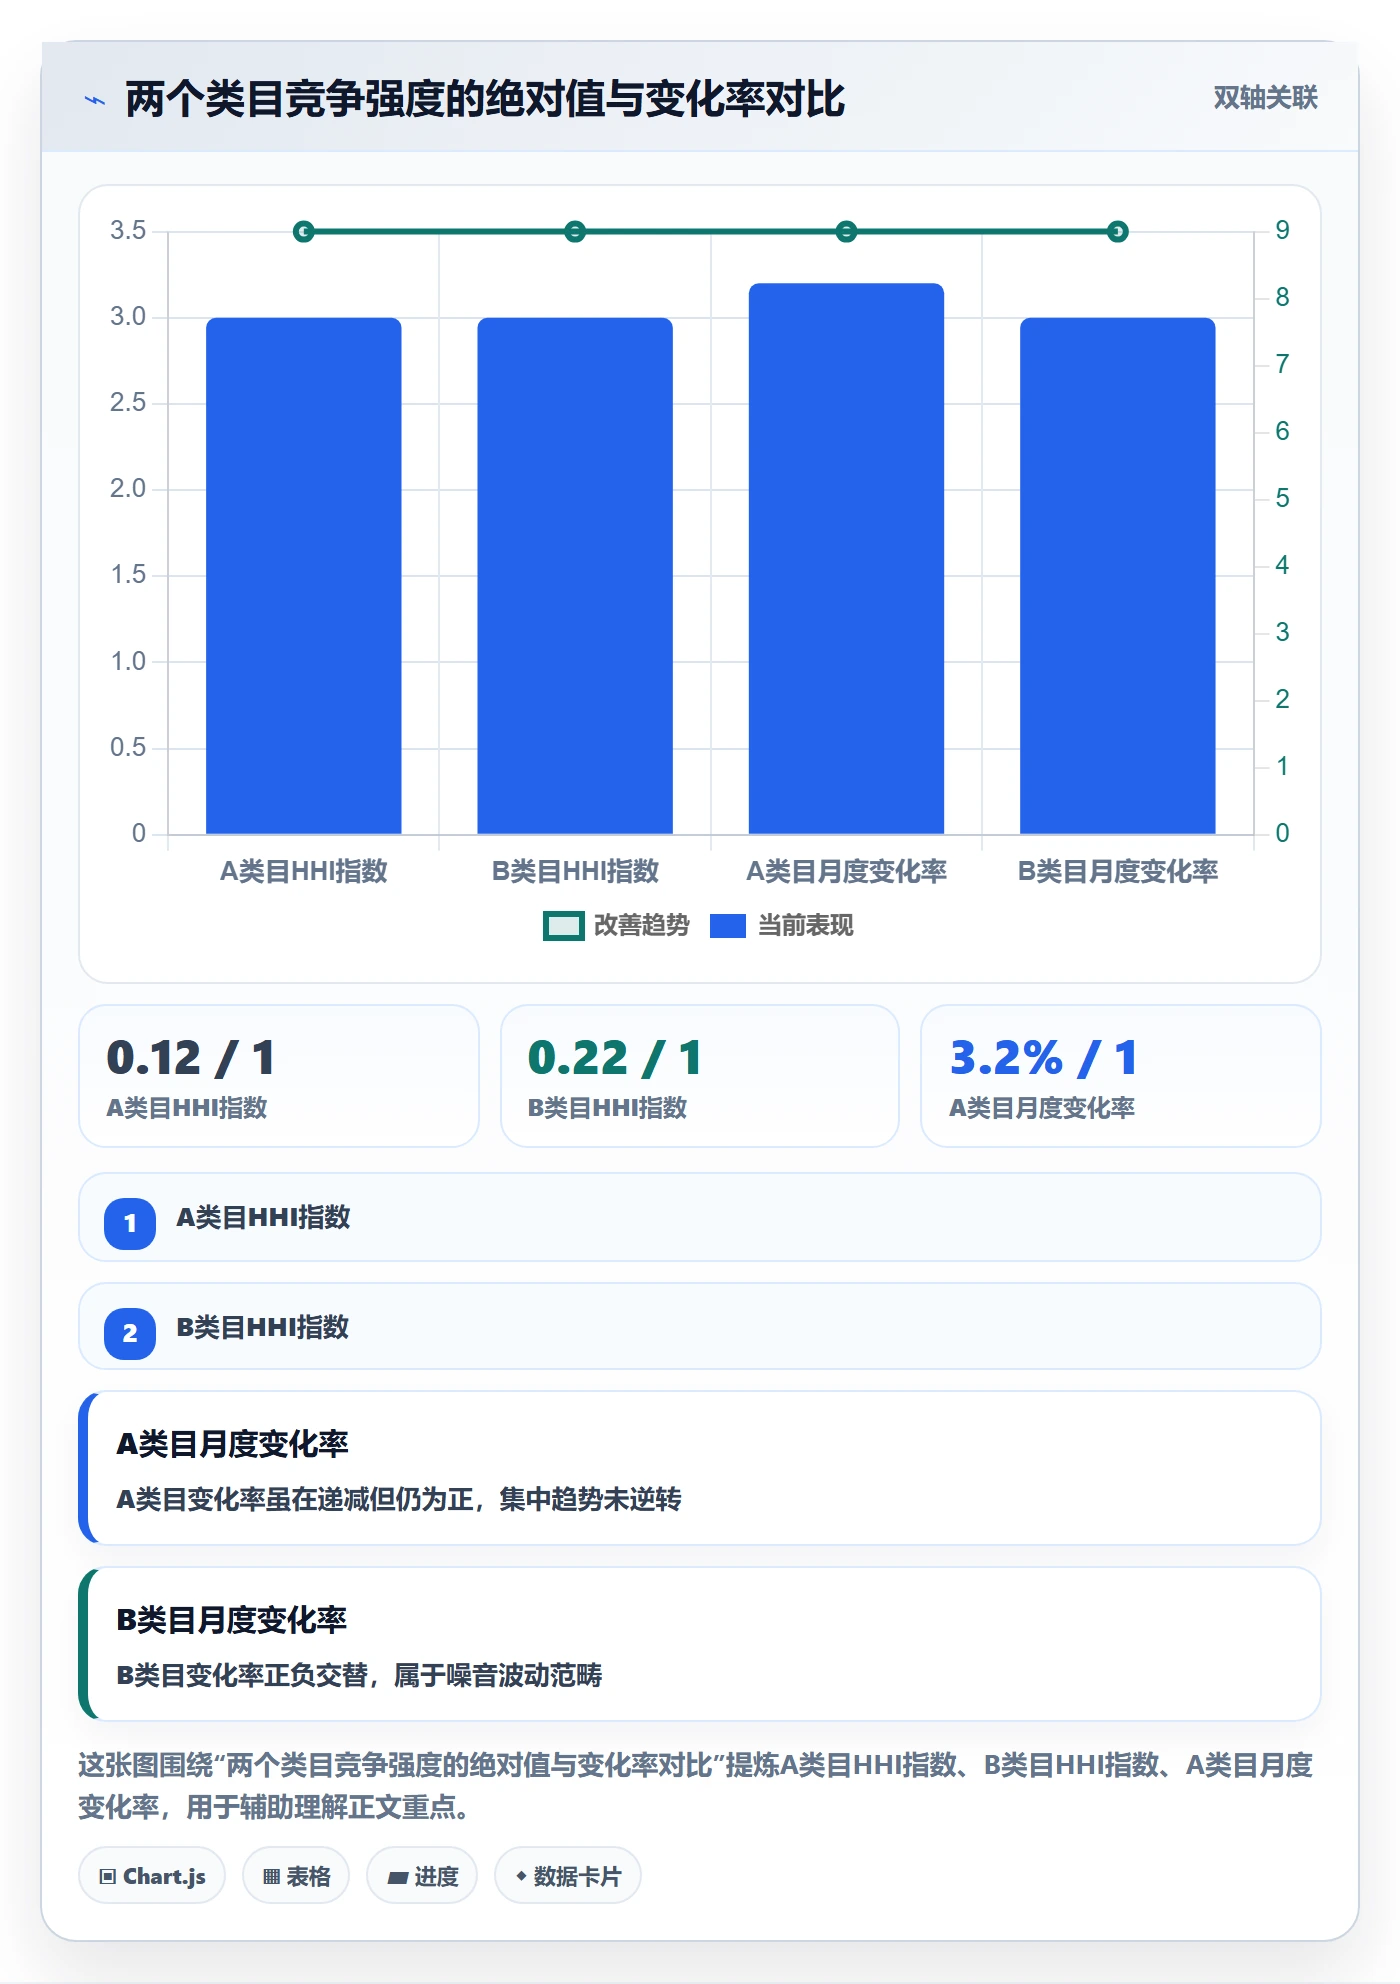Click the 3.5 tick on the left axis
The width and height of the screenshot is (1400, 1984).
128,231
